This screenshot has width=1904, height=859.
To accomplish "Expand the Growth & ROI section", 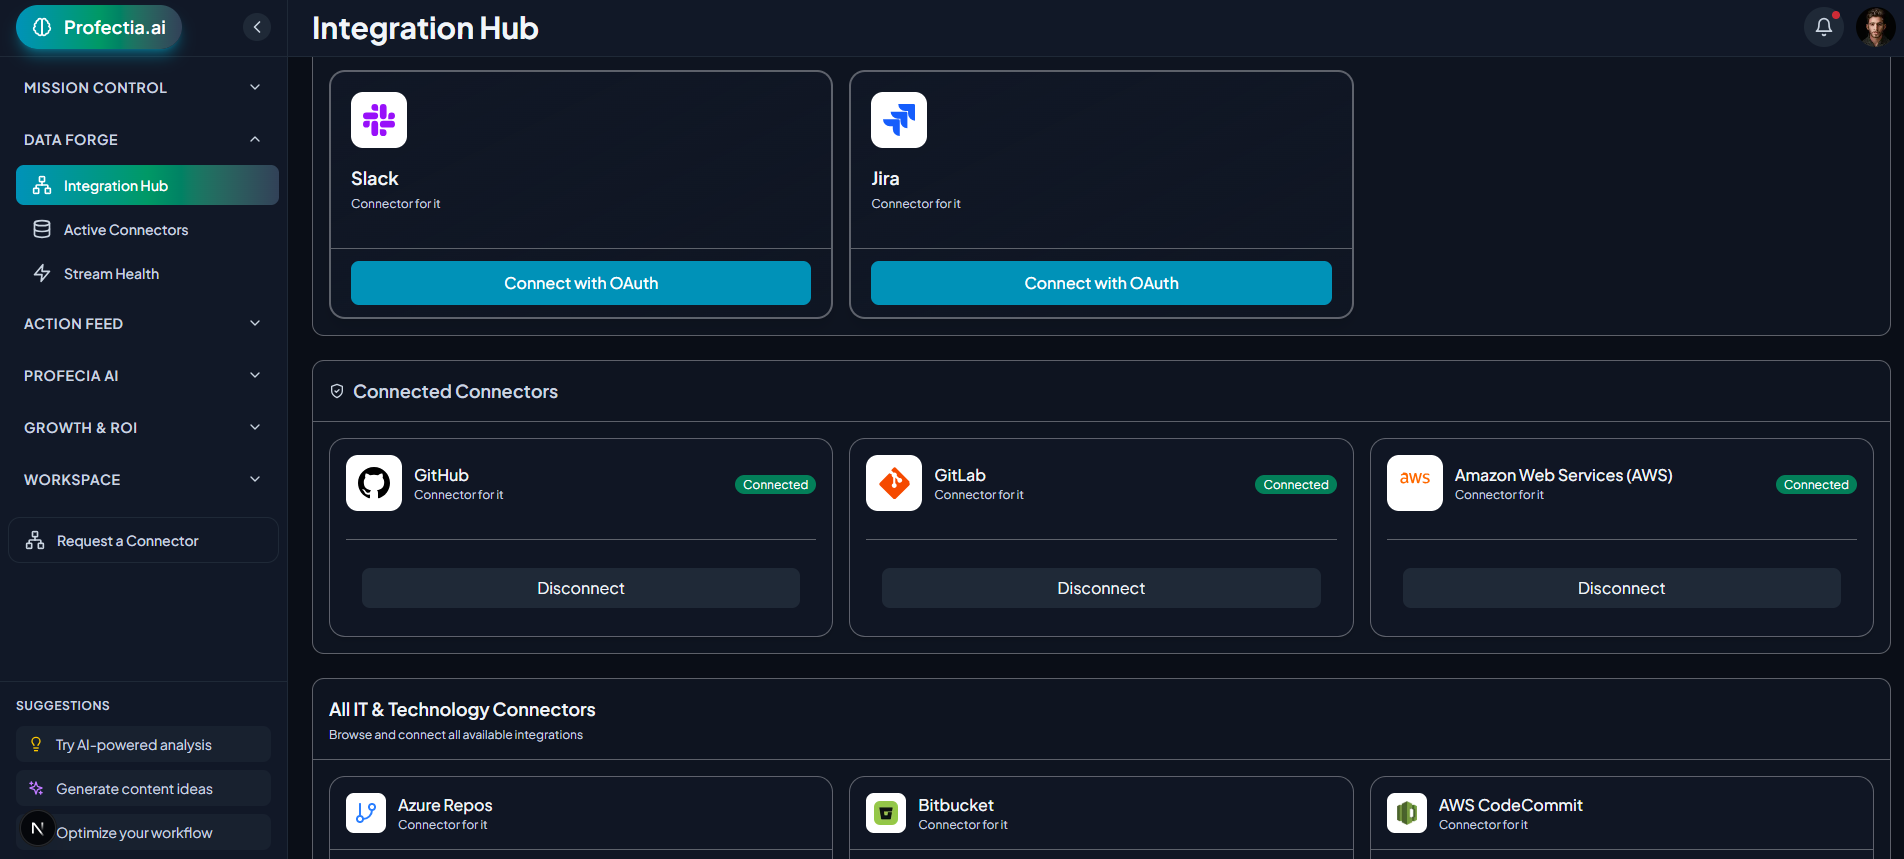I will click(x=143, y=428).
